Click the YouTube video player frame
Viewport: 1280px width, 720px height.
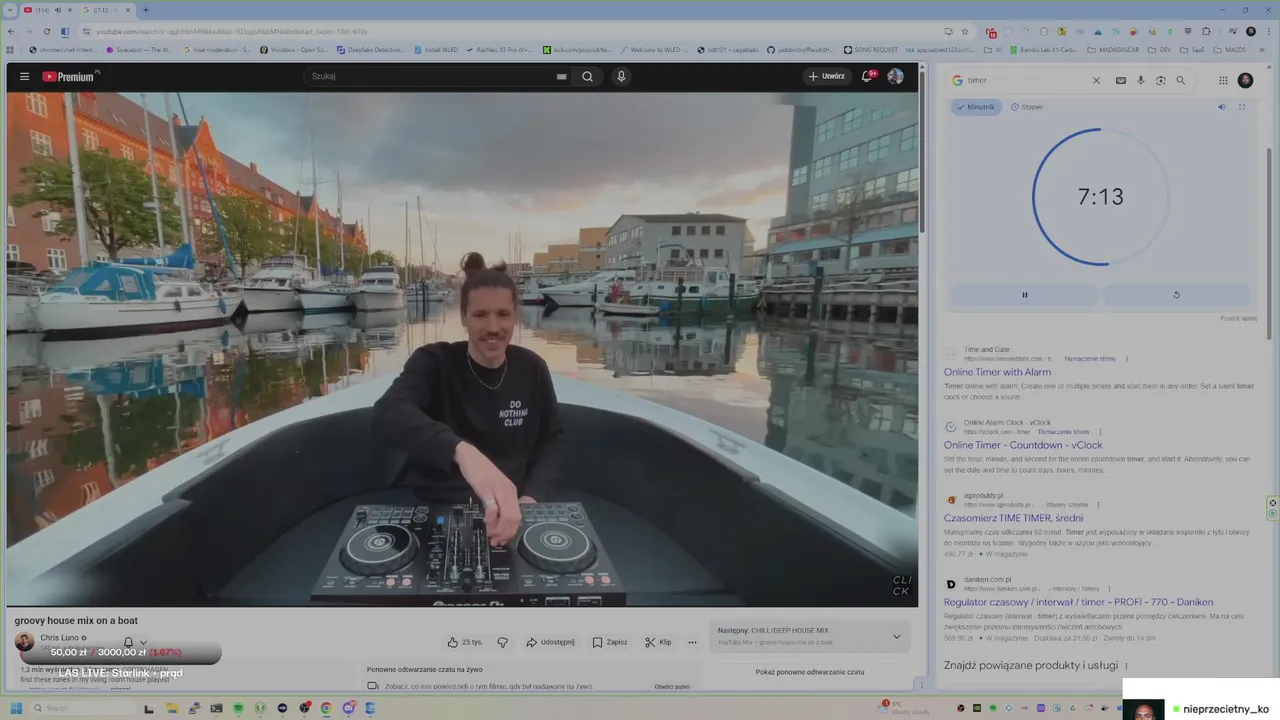tap(462, 349)
